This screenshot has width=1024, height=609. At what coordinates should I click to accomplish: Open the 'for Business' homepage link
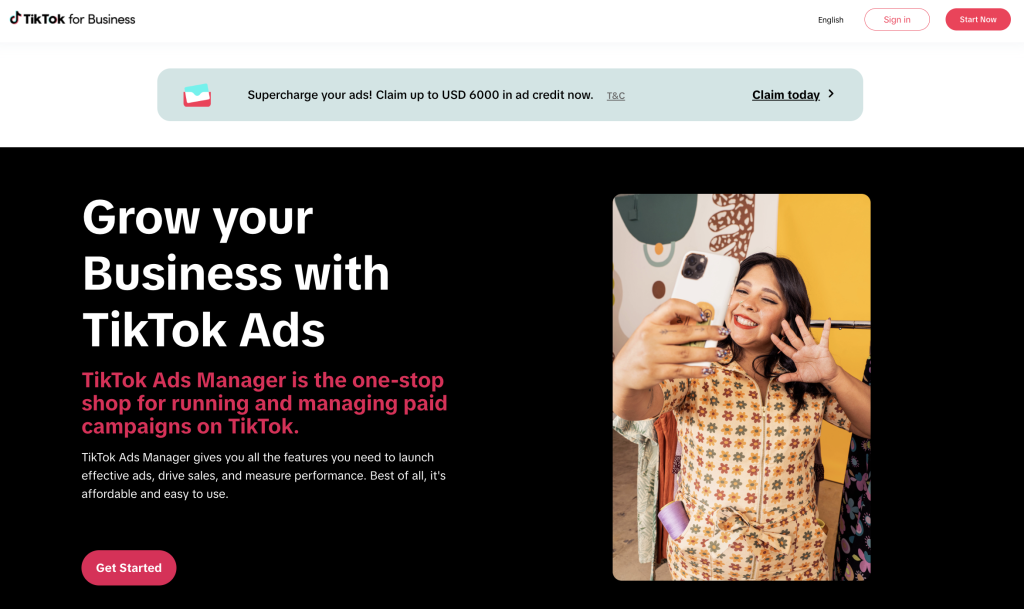point(102,19)
